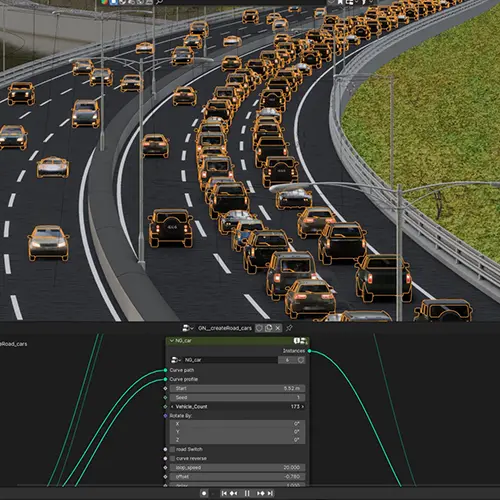This screenshot has height=500, width=500.
Task: Toggle auto keying record button
Action: click(204, 493)
